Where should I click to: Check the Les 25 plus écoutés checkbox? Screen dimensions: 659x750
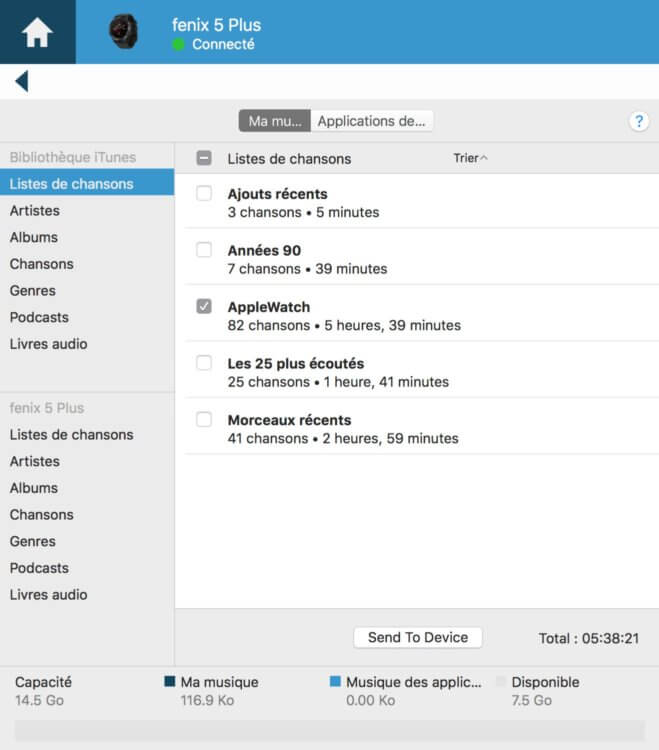(x=204, y=363)
